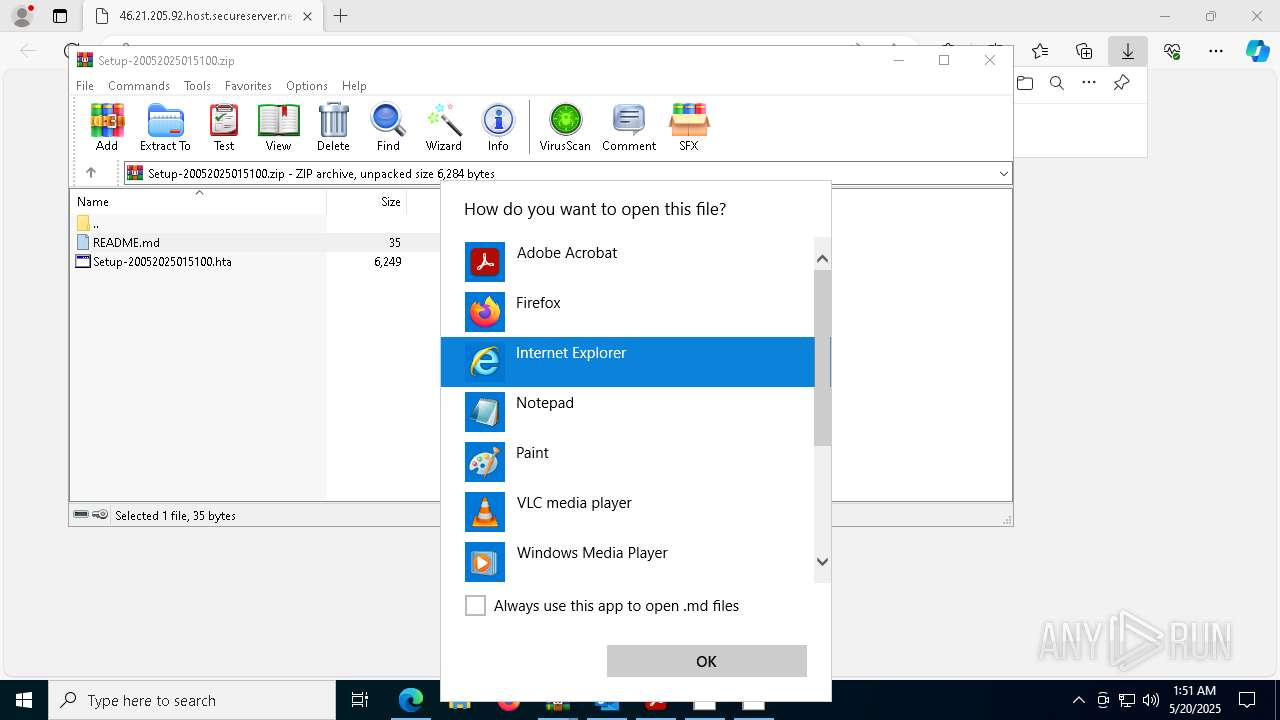Screen dimensions: 1280x720
Task: Open Edge Downloads button
Action: click(x=1128, y=51)
